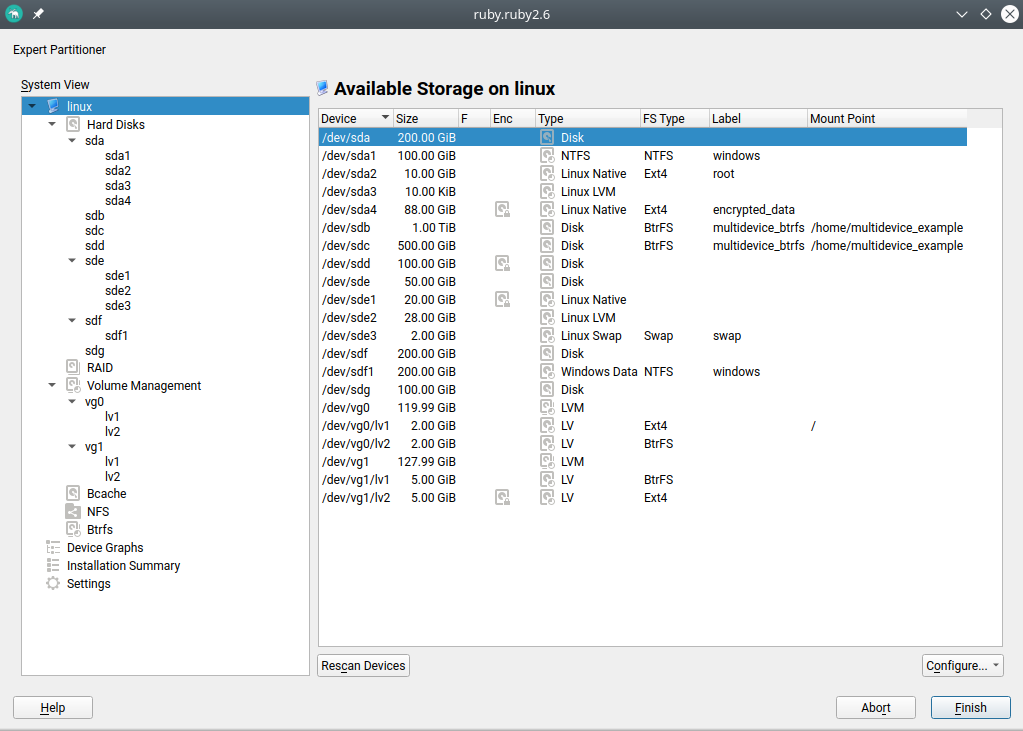The width and height of the screenshot is (1023, 731).
Task: Collapse the Hard Disks tree node
Action: tap(52, 125)
